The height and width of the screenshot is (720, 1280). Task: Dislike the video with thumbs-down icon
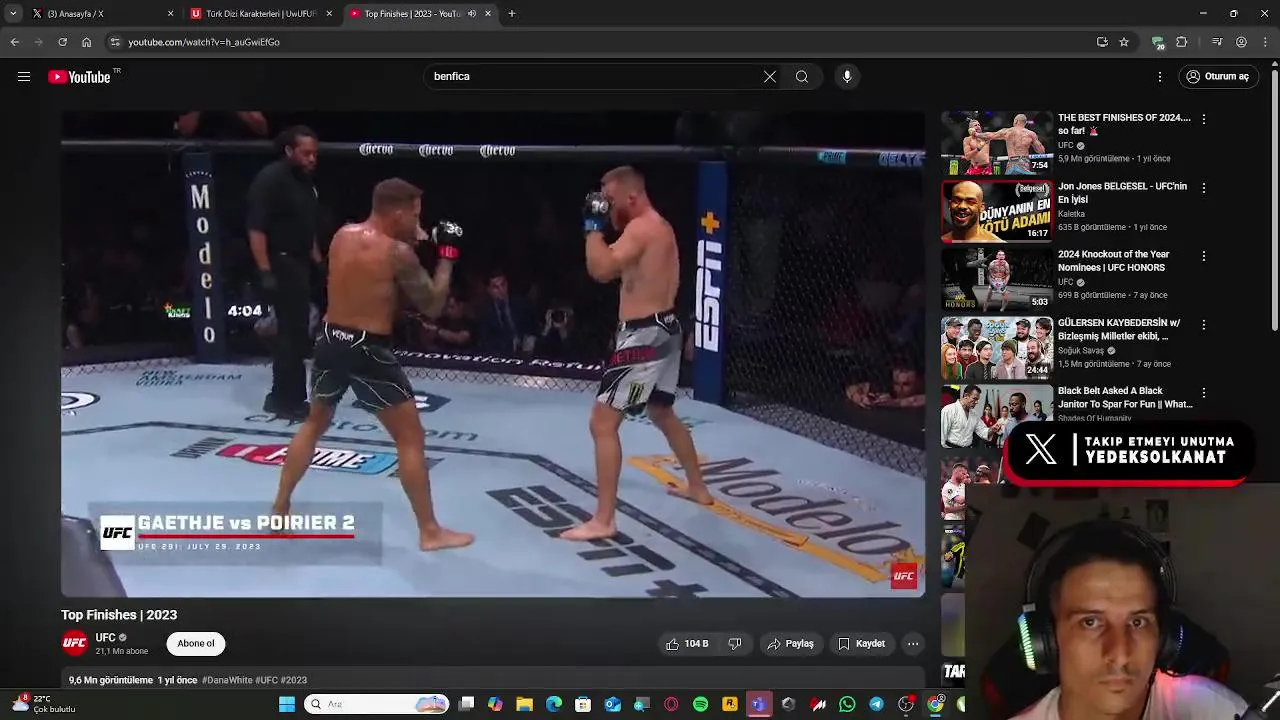[735, 644]
